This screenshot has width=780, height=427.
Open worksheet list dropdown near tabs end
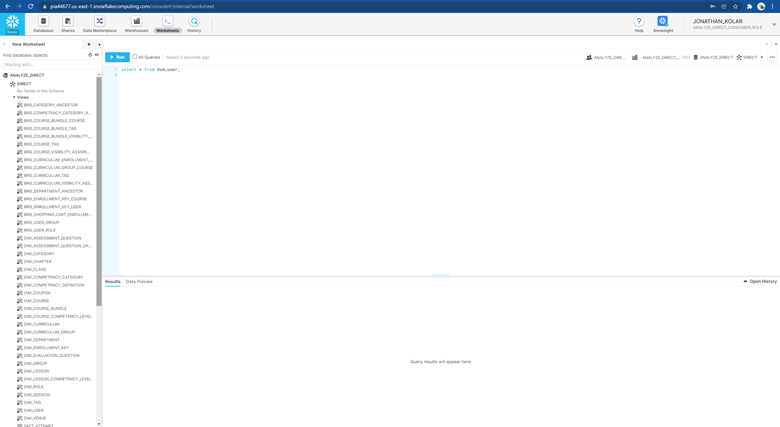click(776, 44)
